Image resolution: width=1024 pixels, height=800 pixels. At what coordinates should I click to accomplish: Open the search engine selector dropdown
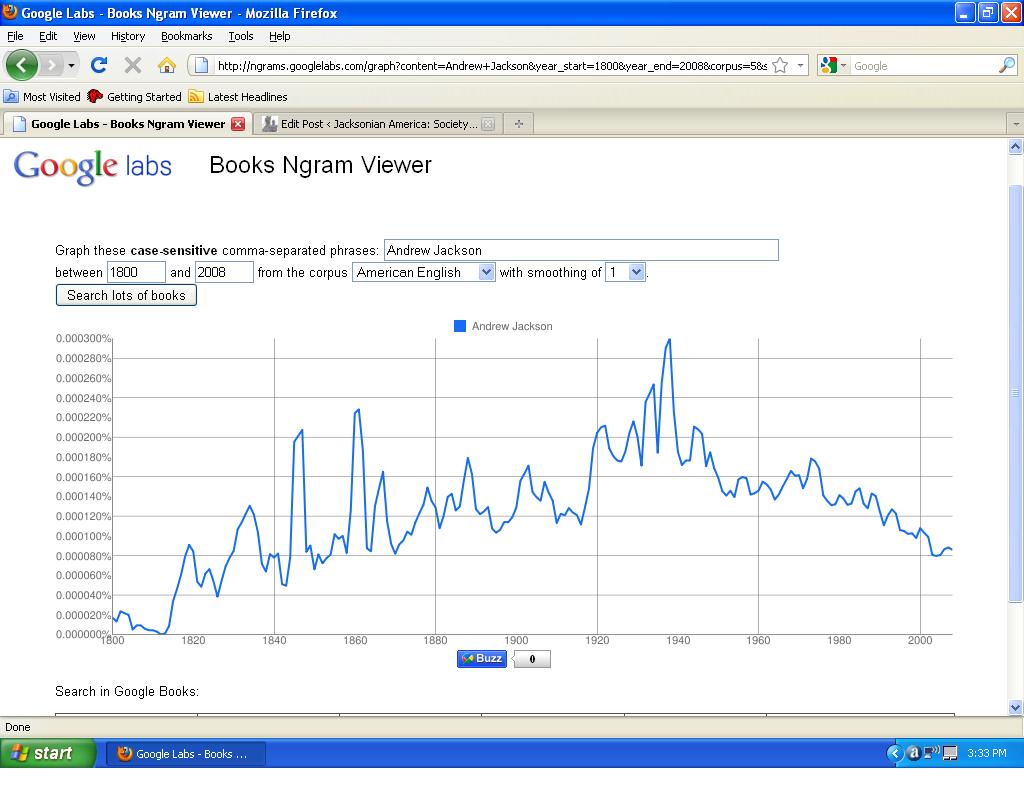(834, 65)
